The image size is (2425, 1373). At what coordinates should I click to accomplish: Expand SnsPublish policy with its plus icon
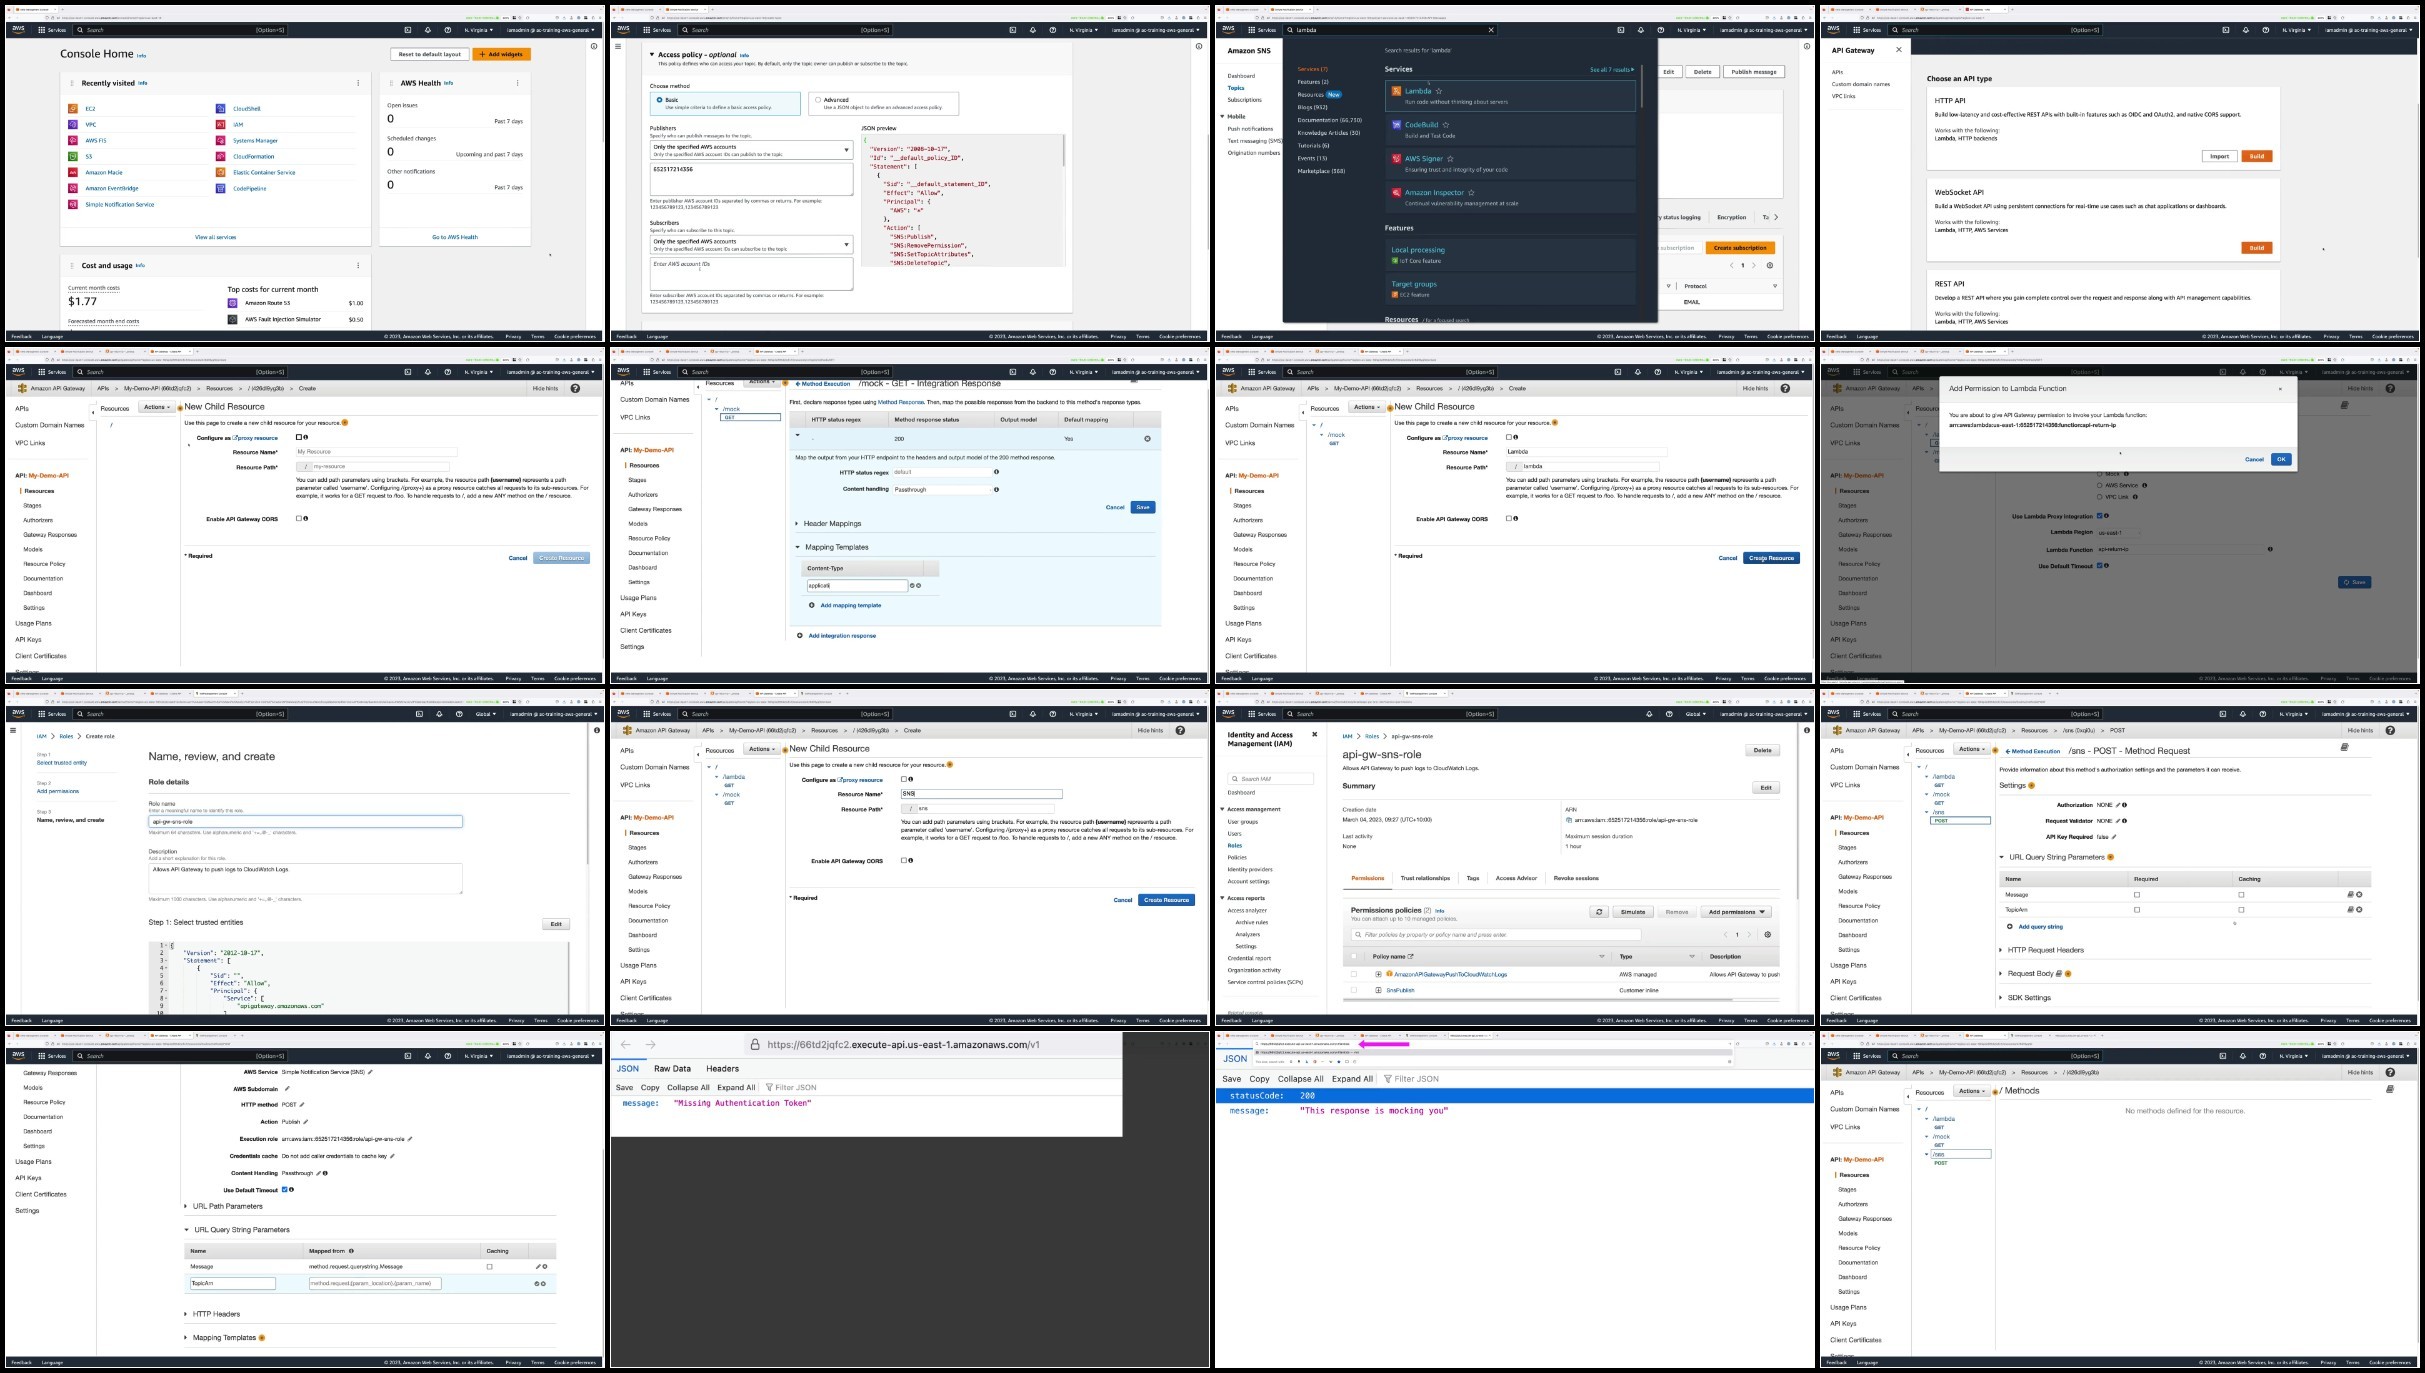[1378, 990]
